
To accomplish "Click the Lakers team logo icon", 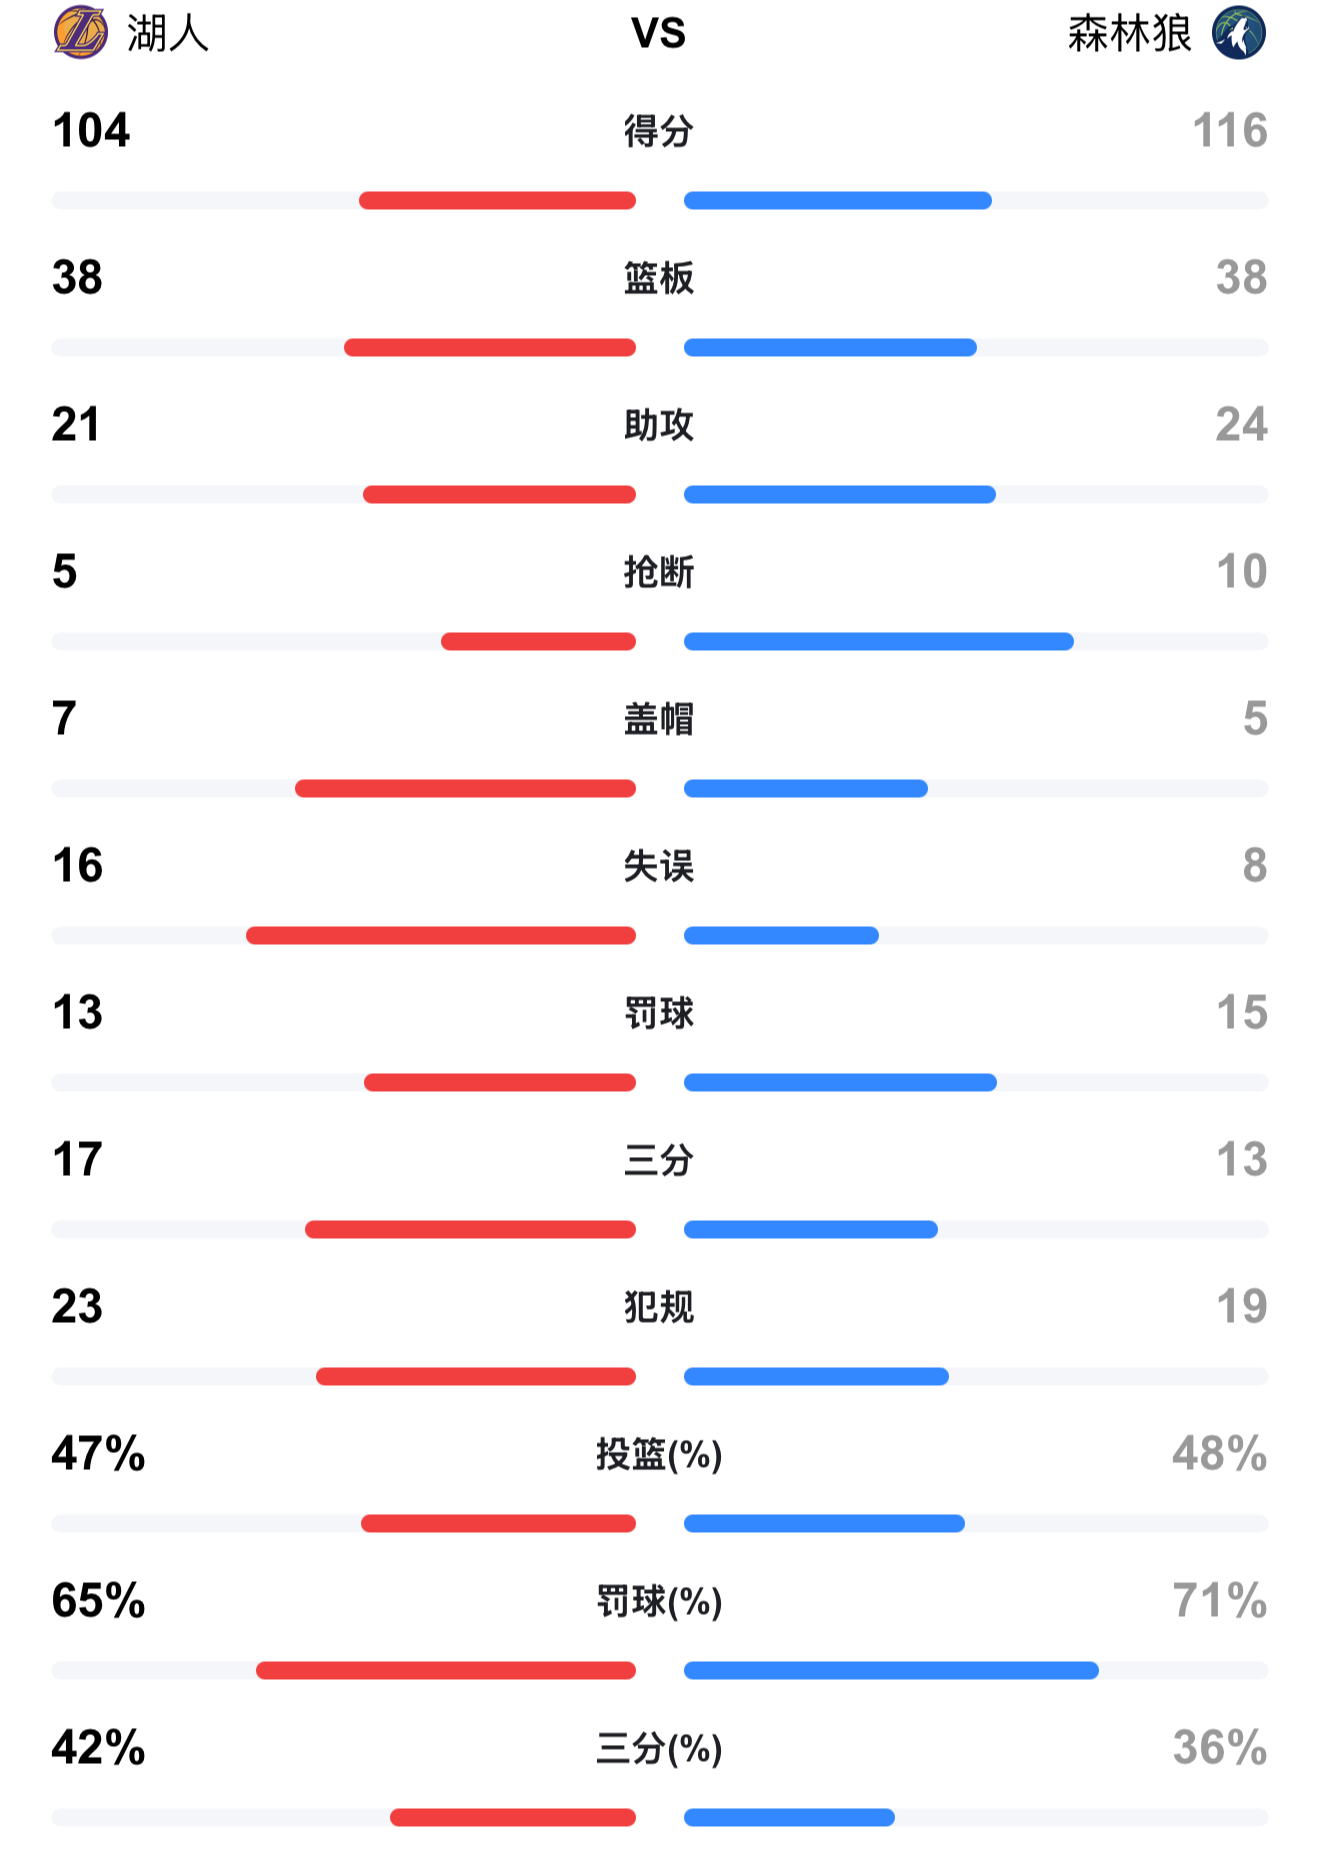I will click(x=80, y=33).
